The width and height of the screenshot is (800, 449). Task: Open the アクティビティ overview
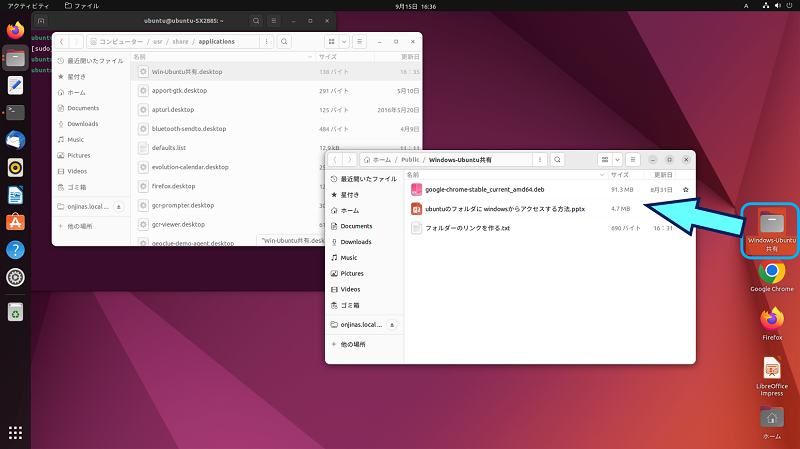point(22,6)
